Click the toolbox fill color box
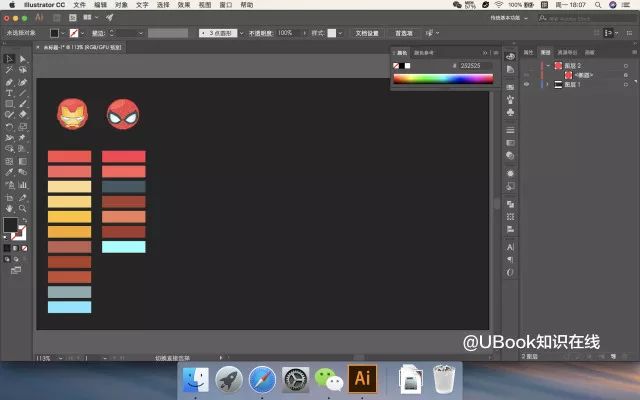This screenshot has width=640, height=400. tap(11, 224)
